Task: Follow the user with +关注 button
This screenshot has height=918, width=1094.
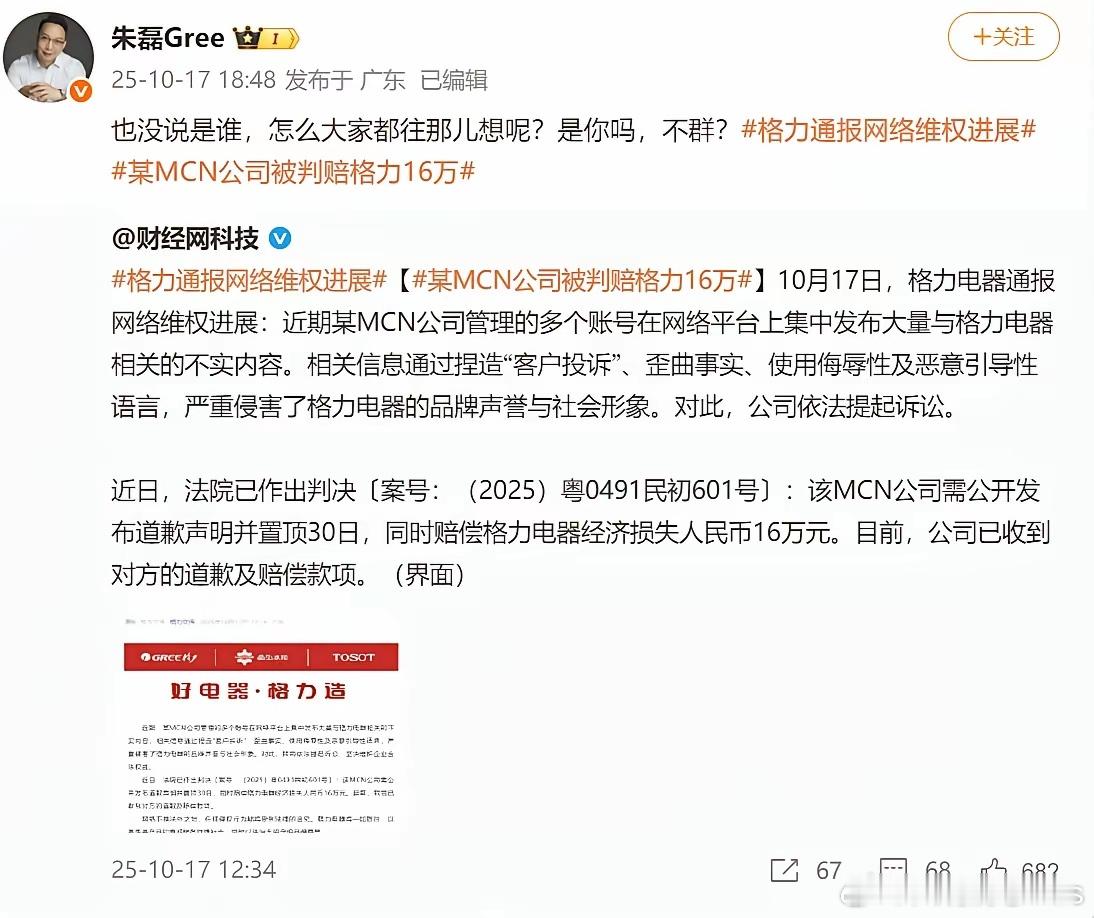Action: 1003,36
